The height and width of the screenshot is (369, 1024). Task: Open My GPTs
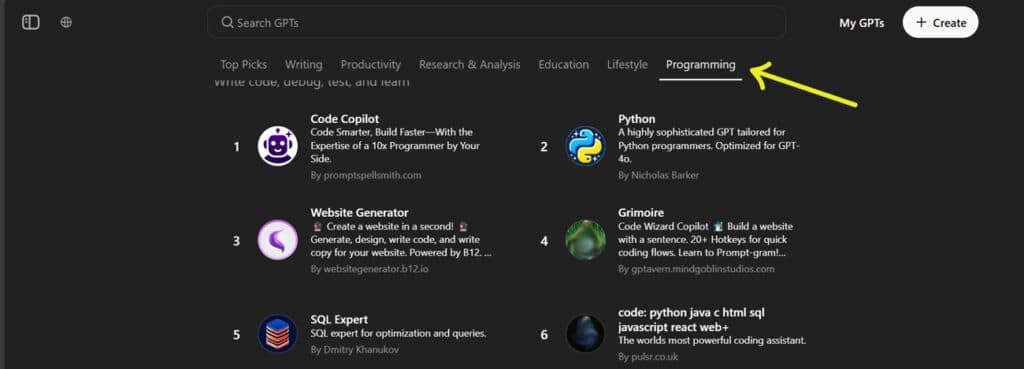[x=861, y=23]
